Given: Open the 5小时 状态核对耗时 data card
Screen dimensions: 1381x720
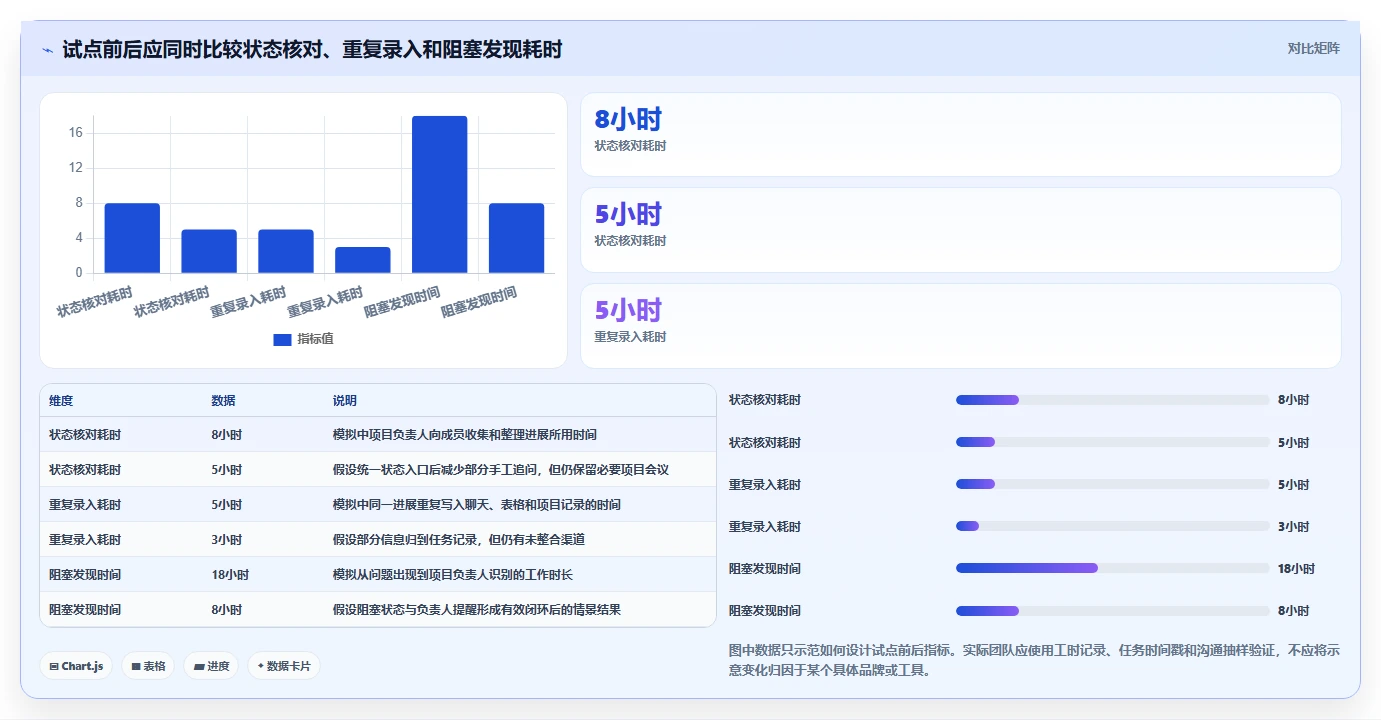Looking at the screenshot, I should (x=960, y=230).
